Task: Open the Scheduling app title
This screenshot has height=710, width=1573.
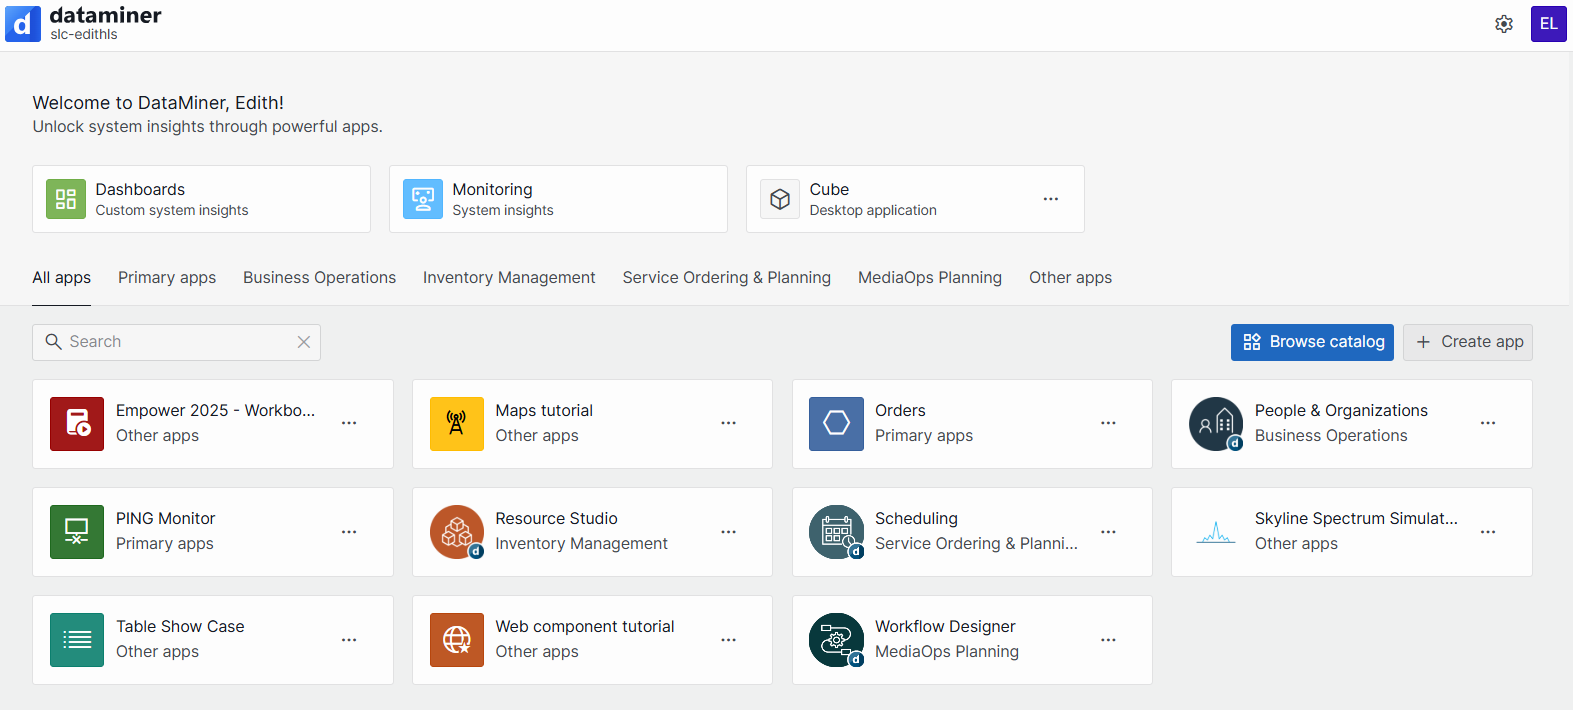Action: coord(916,518)
